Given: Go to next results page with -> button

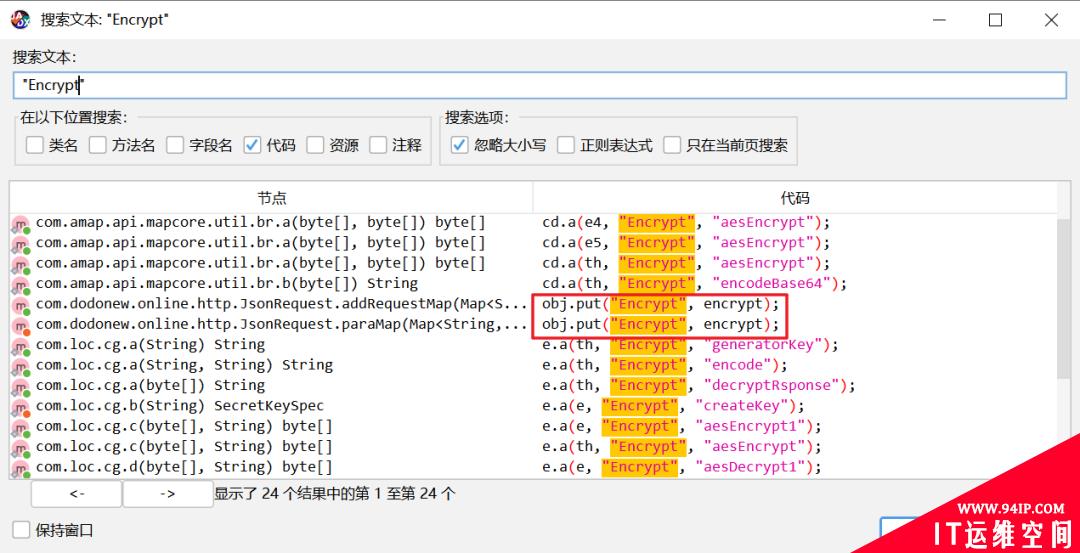Looking at the screenshot, I should (x=167, y=494).
